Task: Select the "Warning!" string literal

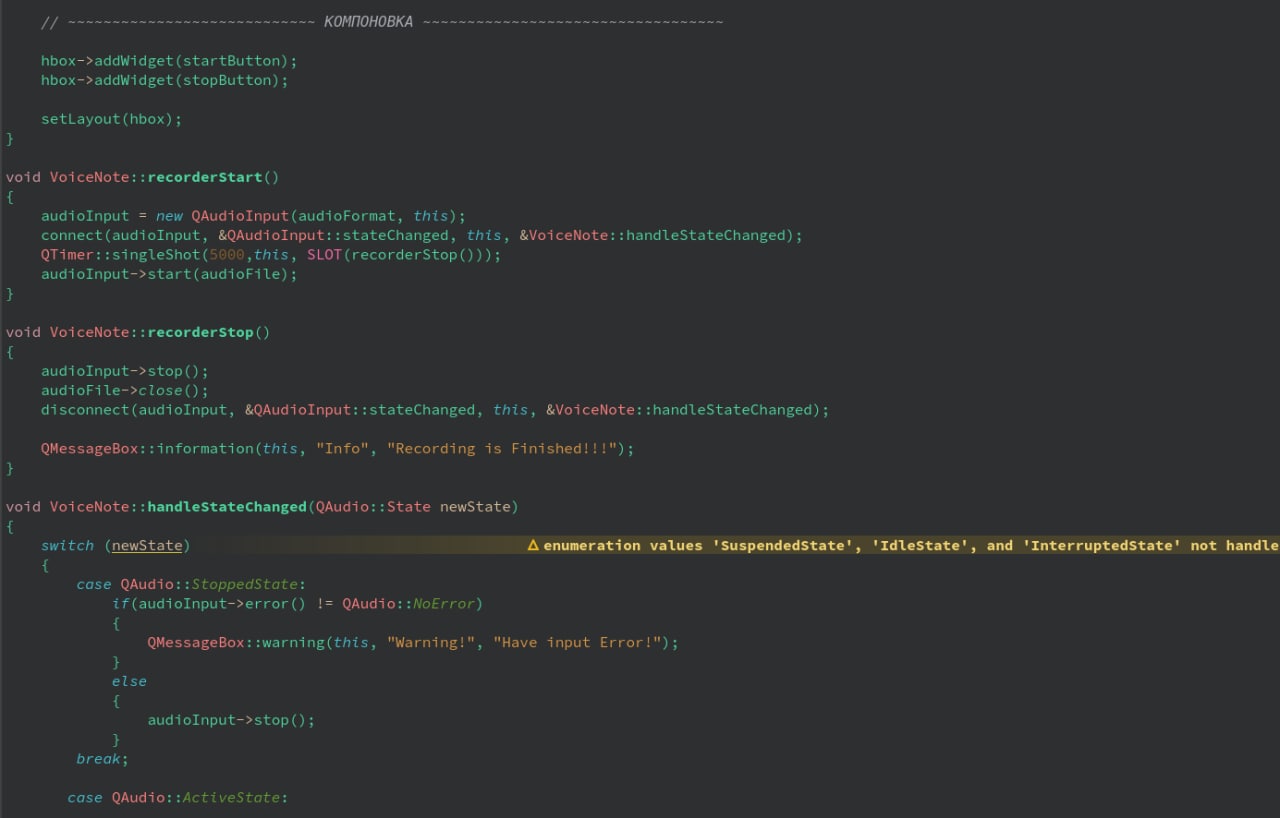Action: coord(430,643)
